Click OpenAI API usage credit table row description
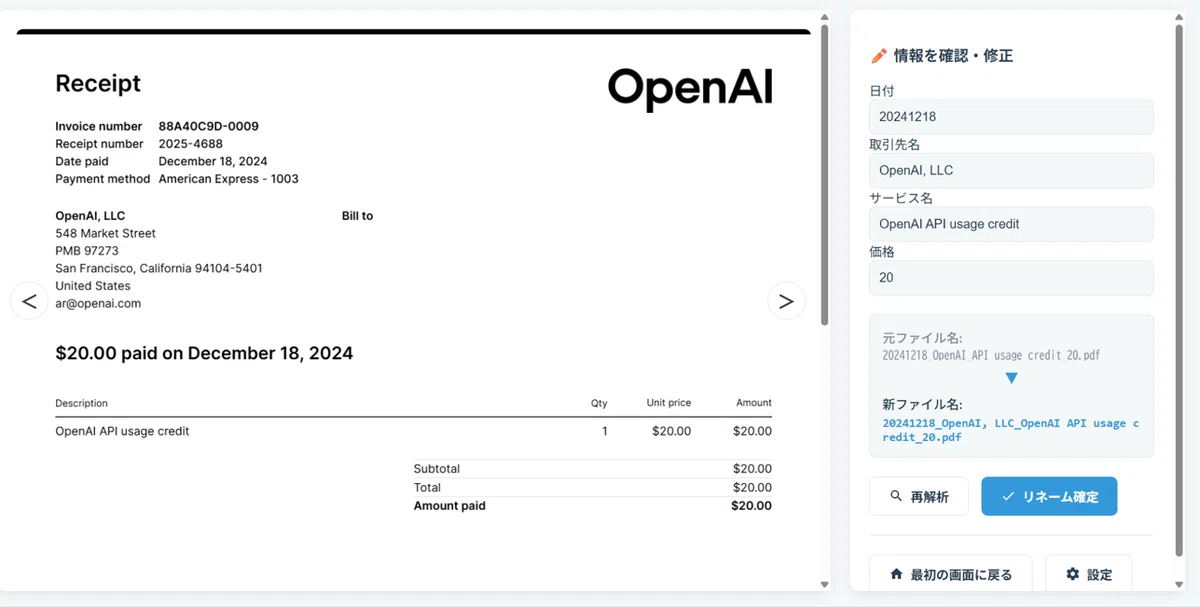Viewport: 1200px width, 607px height. point(122,431)
